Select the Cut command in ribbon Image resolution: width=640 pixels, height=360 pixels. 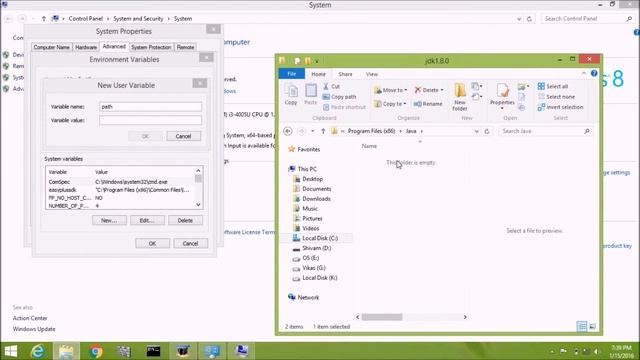(x=331, y=87)
